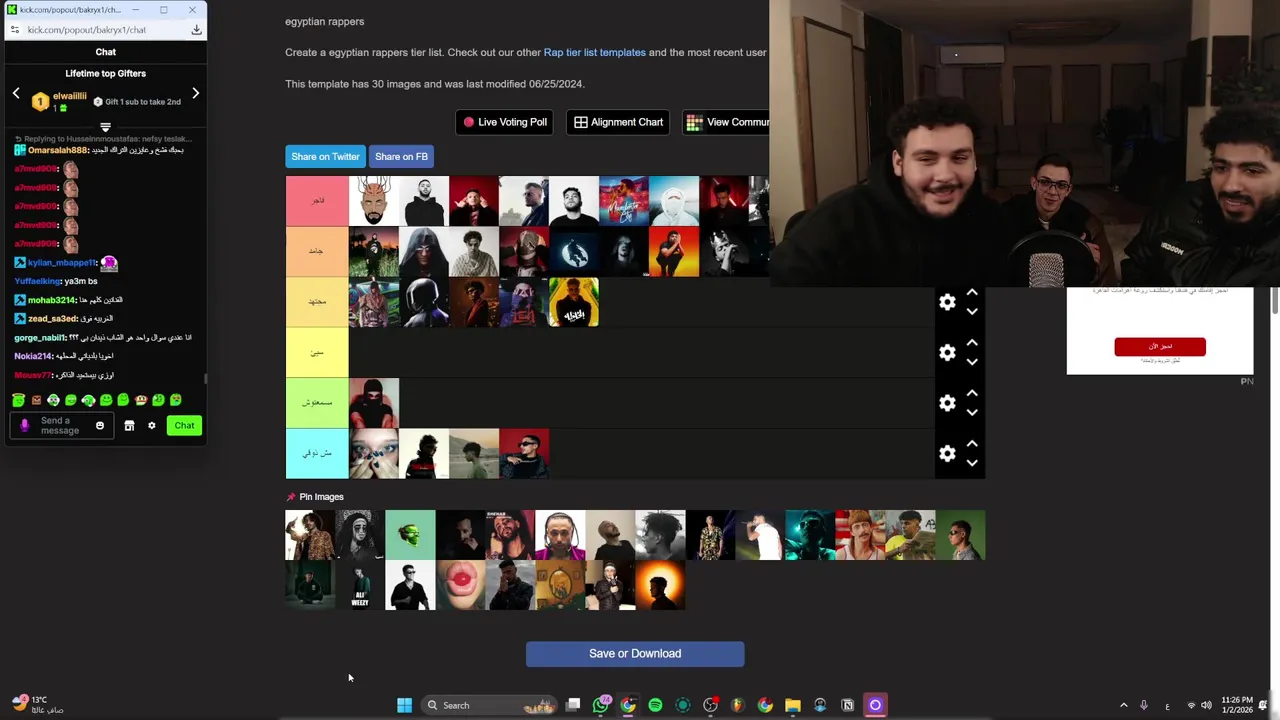Image resolution: width=1280 pixels, height=720 pixels.
Task: Select glowing orange sun silhouette image
Action: click(660, 585)
